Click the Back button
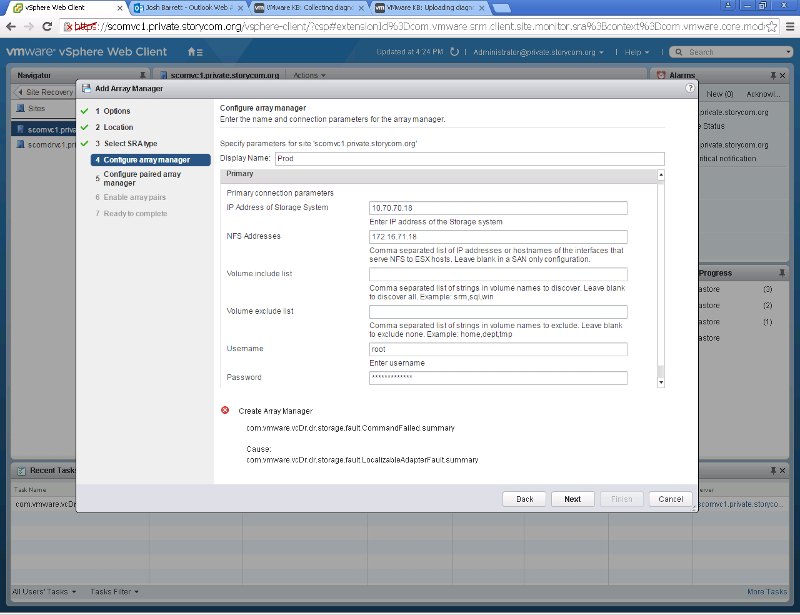Screen dimensions: 800x615 [524, 499]
